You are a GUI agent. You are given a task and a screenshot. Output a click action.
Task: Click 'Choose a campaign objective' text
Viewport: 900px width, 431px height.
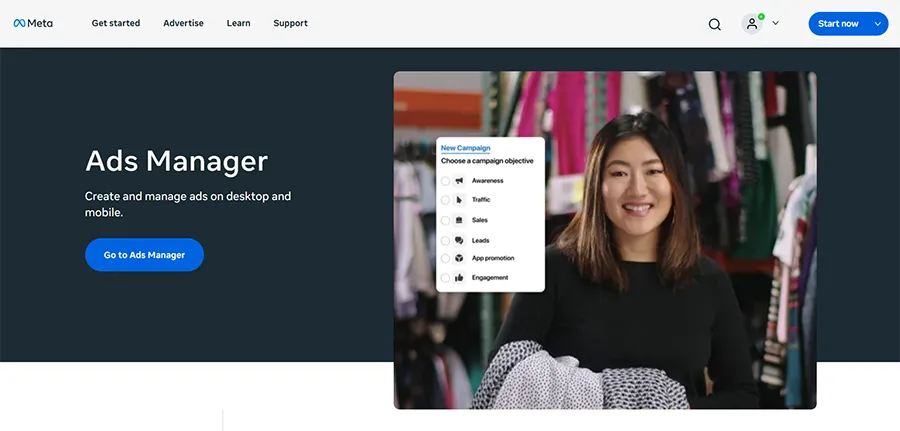coord(487,161)
